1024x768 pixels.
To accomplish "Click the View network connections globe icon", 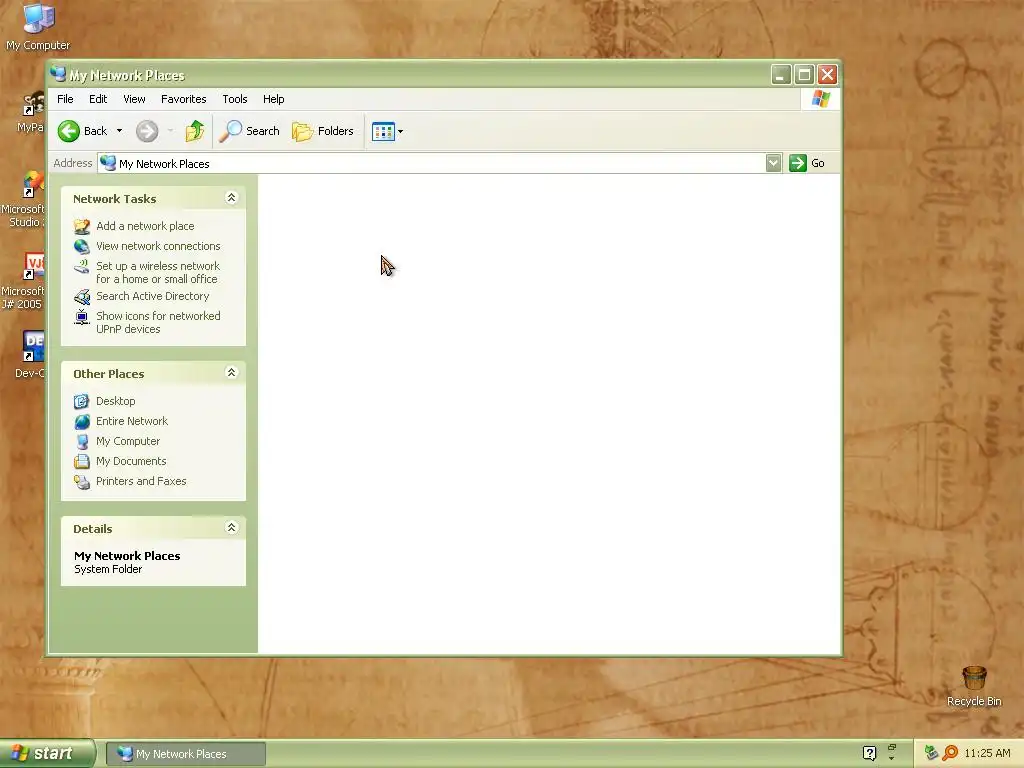I will click(x=82, y=247).
